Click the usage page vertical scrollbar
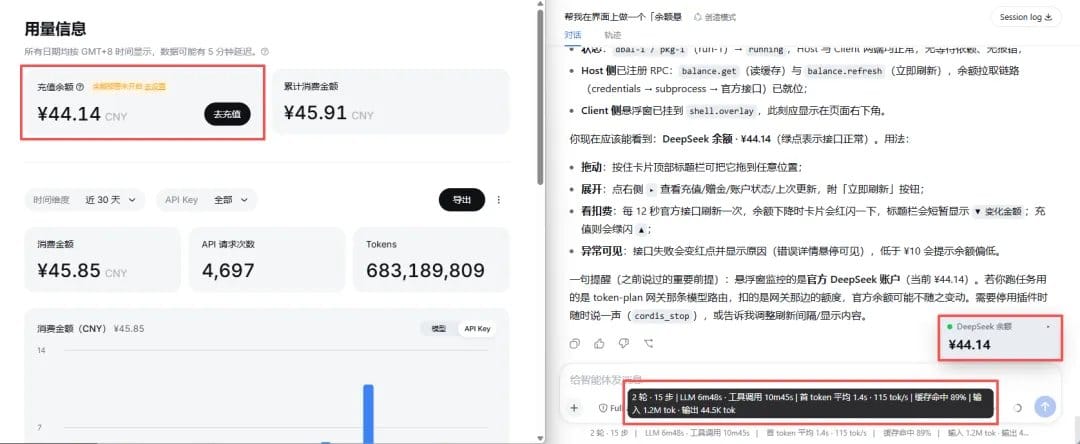The height and width of the screenshot is (444, 1080). (540, 96)
